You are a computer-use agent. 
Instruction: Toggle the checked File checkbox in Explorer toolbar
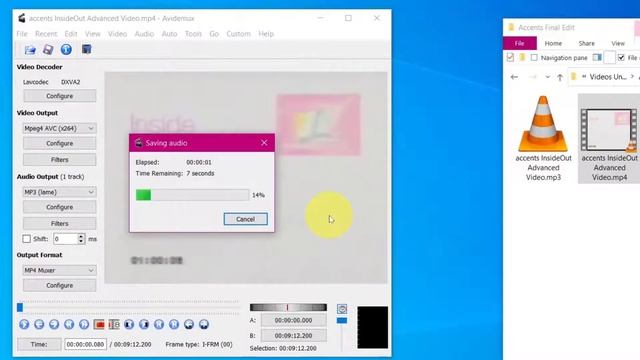tap(621, 58)
